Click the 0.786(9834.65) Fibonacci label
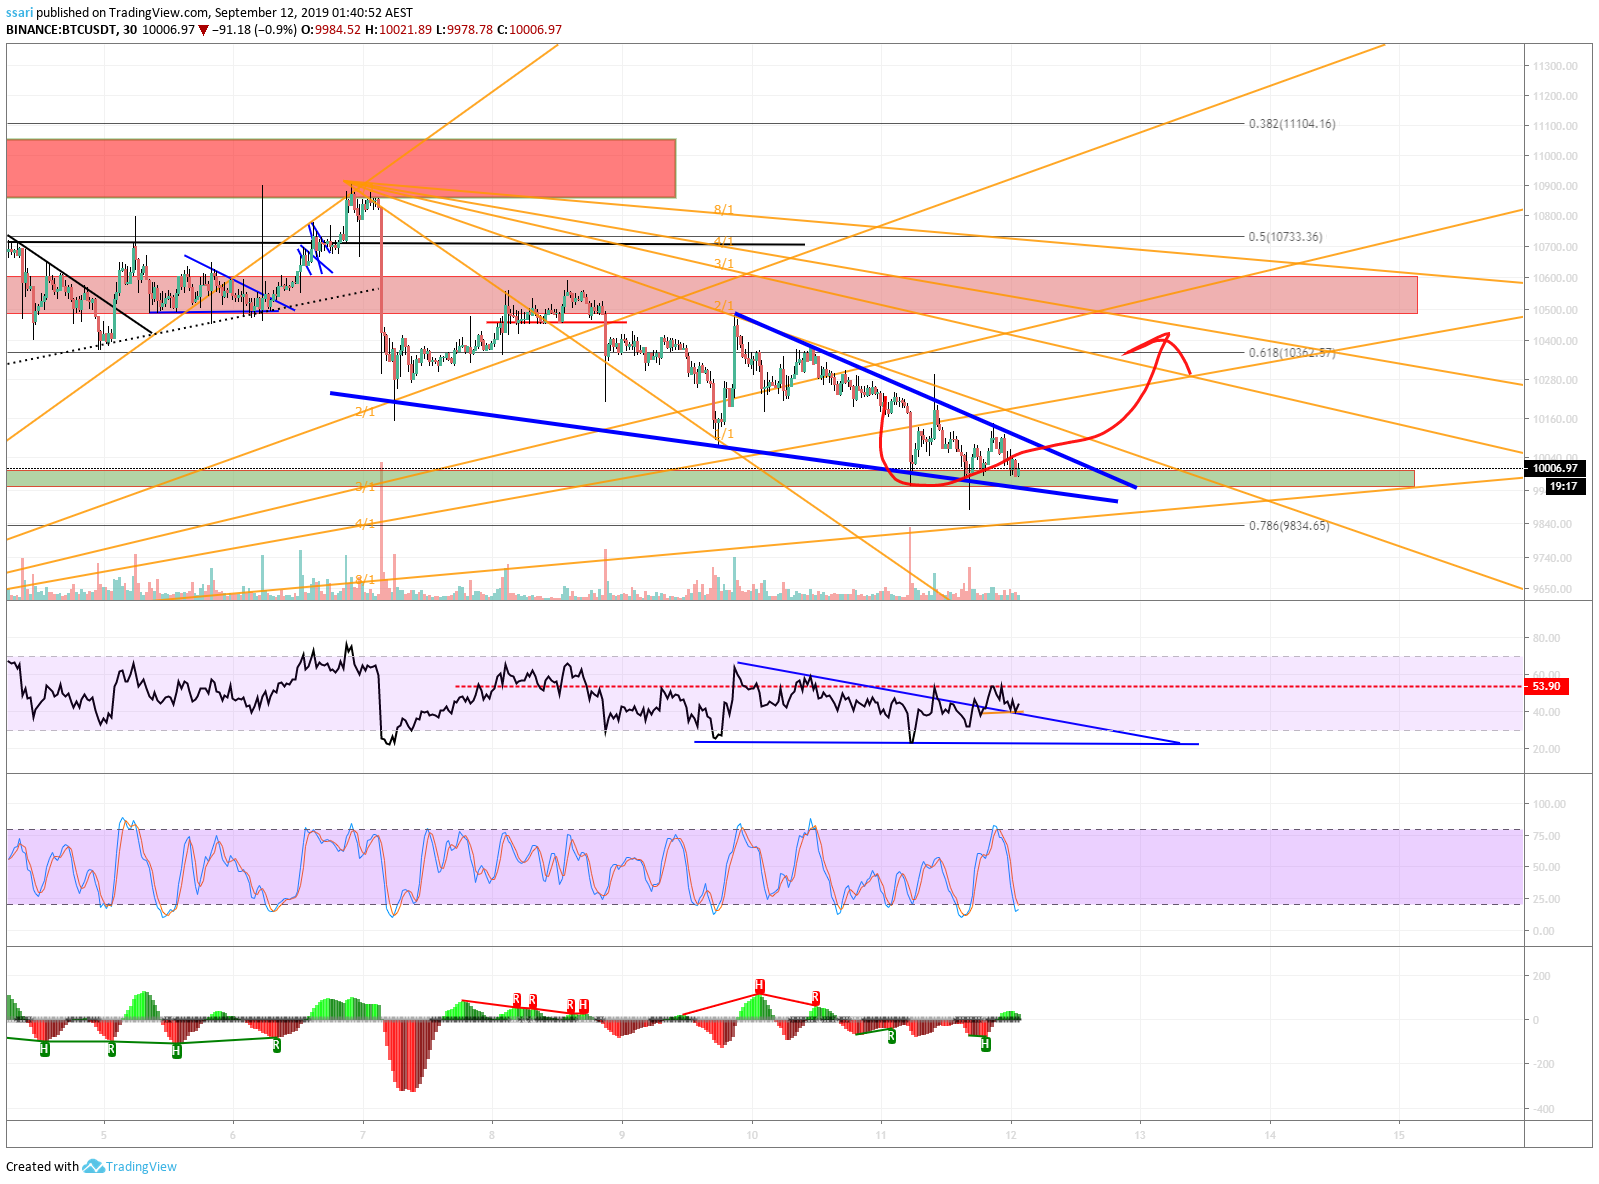 pos(1289,526)
